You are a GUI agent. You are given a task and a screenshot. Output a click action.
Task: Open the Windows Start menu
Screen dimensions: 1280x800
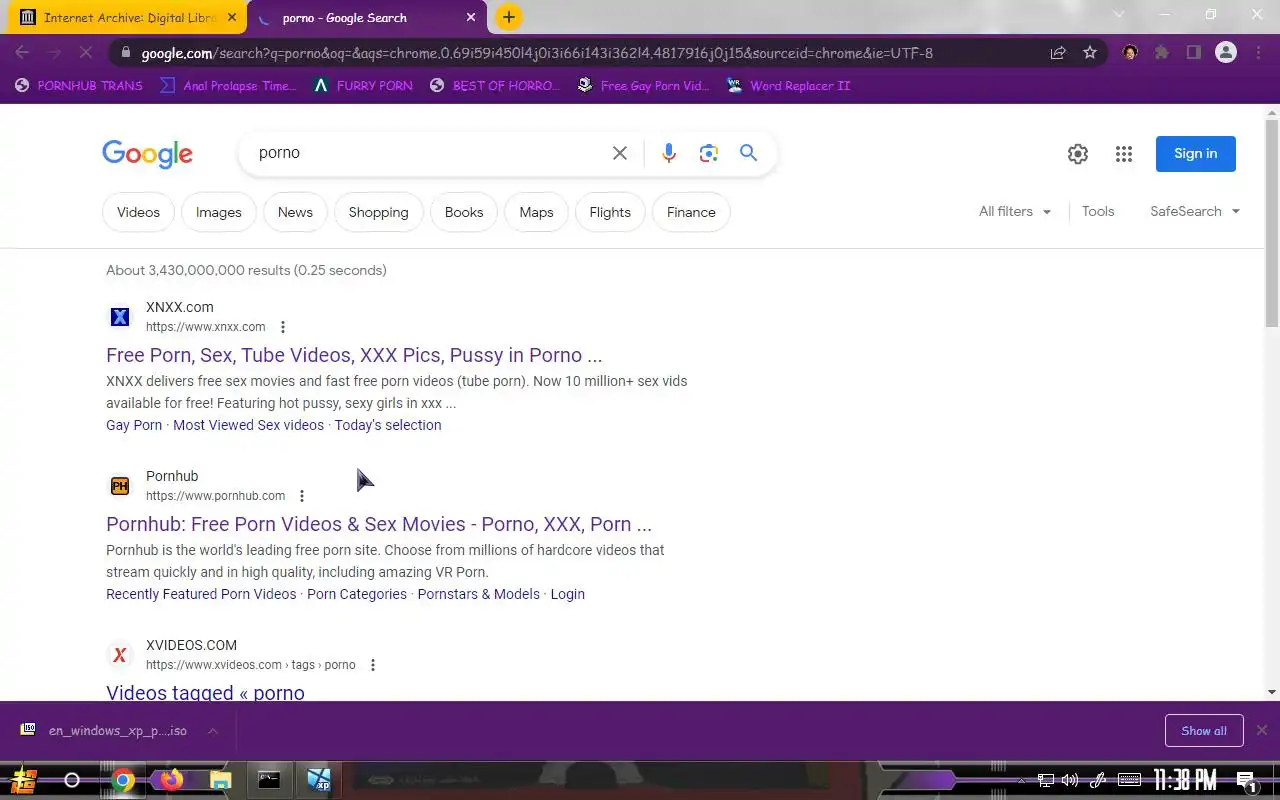[x=24, y=780]
